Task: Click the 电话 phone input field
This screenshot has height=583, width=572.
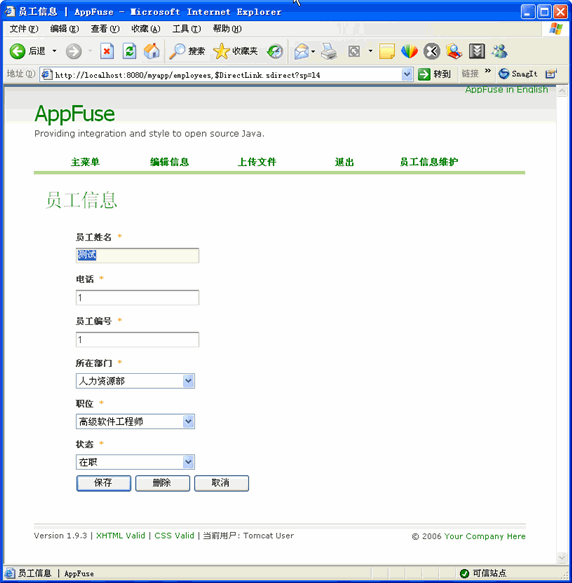Action: 138,297
